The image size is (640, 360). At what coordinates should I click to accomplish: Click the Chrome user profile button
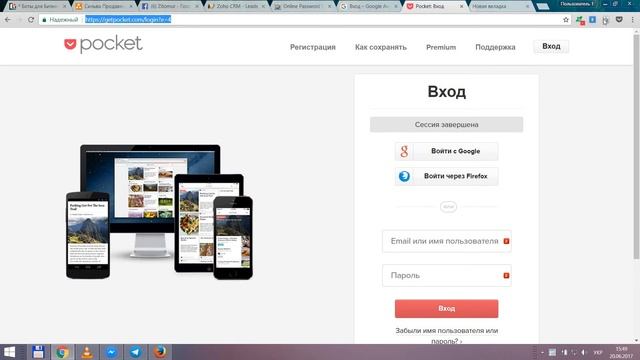[576, 4]
